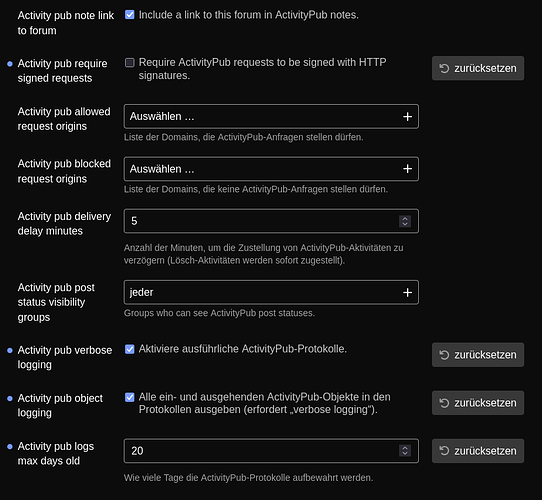Click undo arrow icon beside signed requests setting

click(444, 68)
